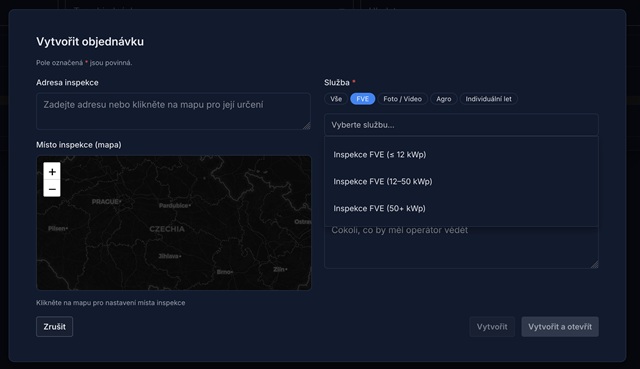This screenshot has height=369, width=640.
Task: Click Prague on the inspection map
Action: (x=106, y=202)
